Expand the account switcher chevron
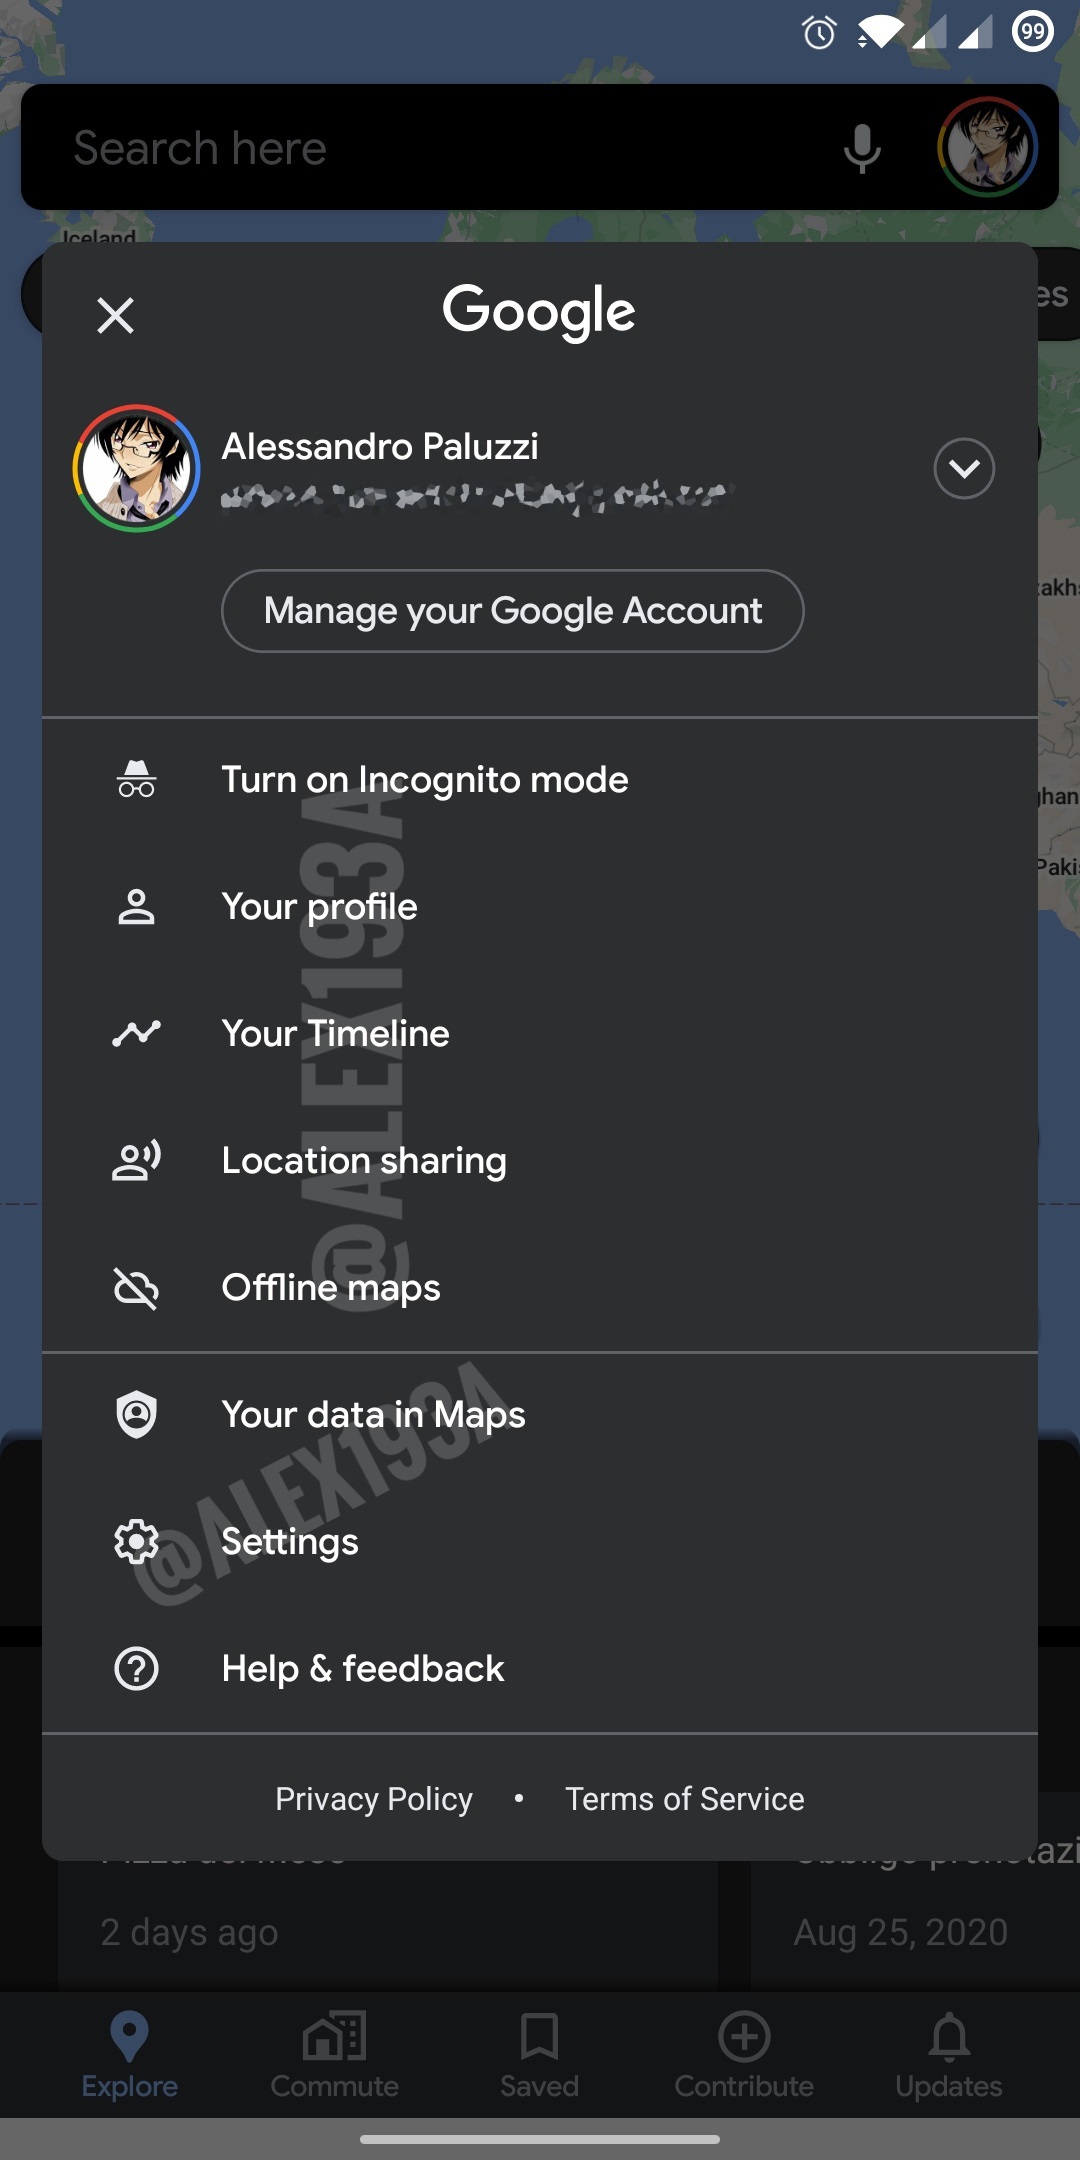Image resolution: width=1080 pixels, height=2160 pixels. [x=963, y=468]
